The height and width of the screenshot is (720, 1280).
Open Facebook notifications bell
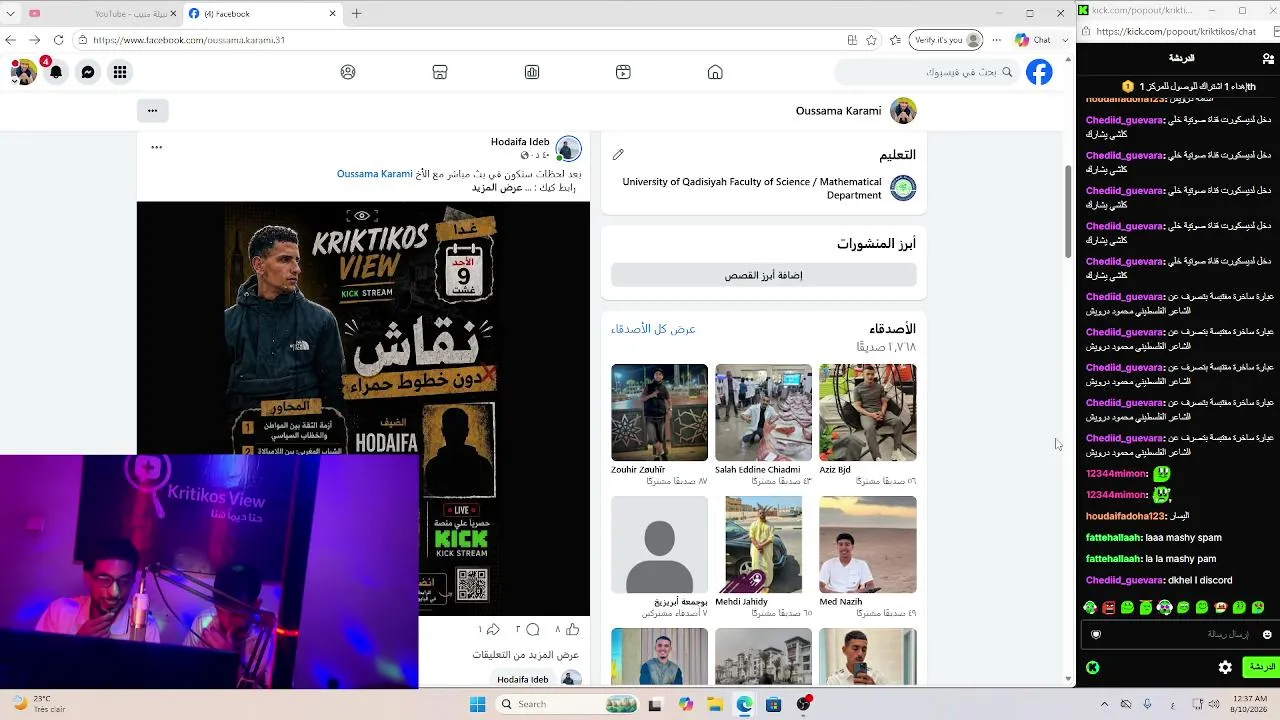pos(56,72)
